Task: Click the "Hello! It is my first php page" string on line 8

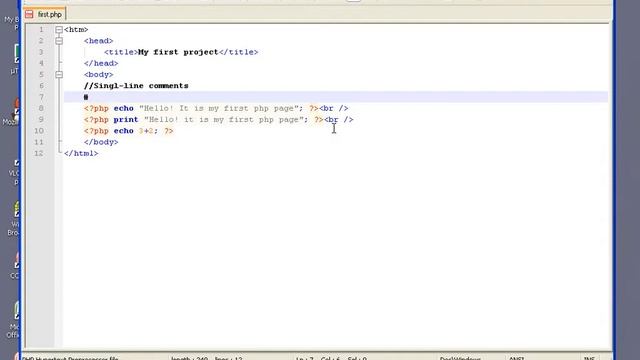Action: pos(219,108)
